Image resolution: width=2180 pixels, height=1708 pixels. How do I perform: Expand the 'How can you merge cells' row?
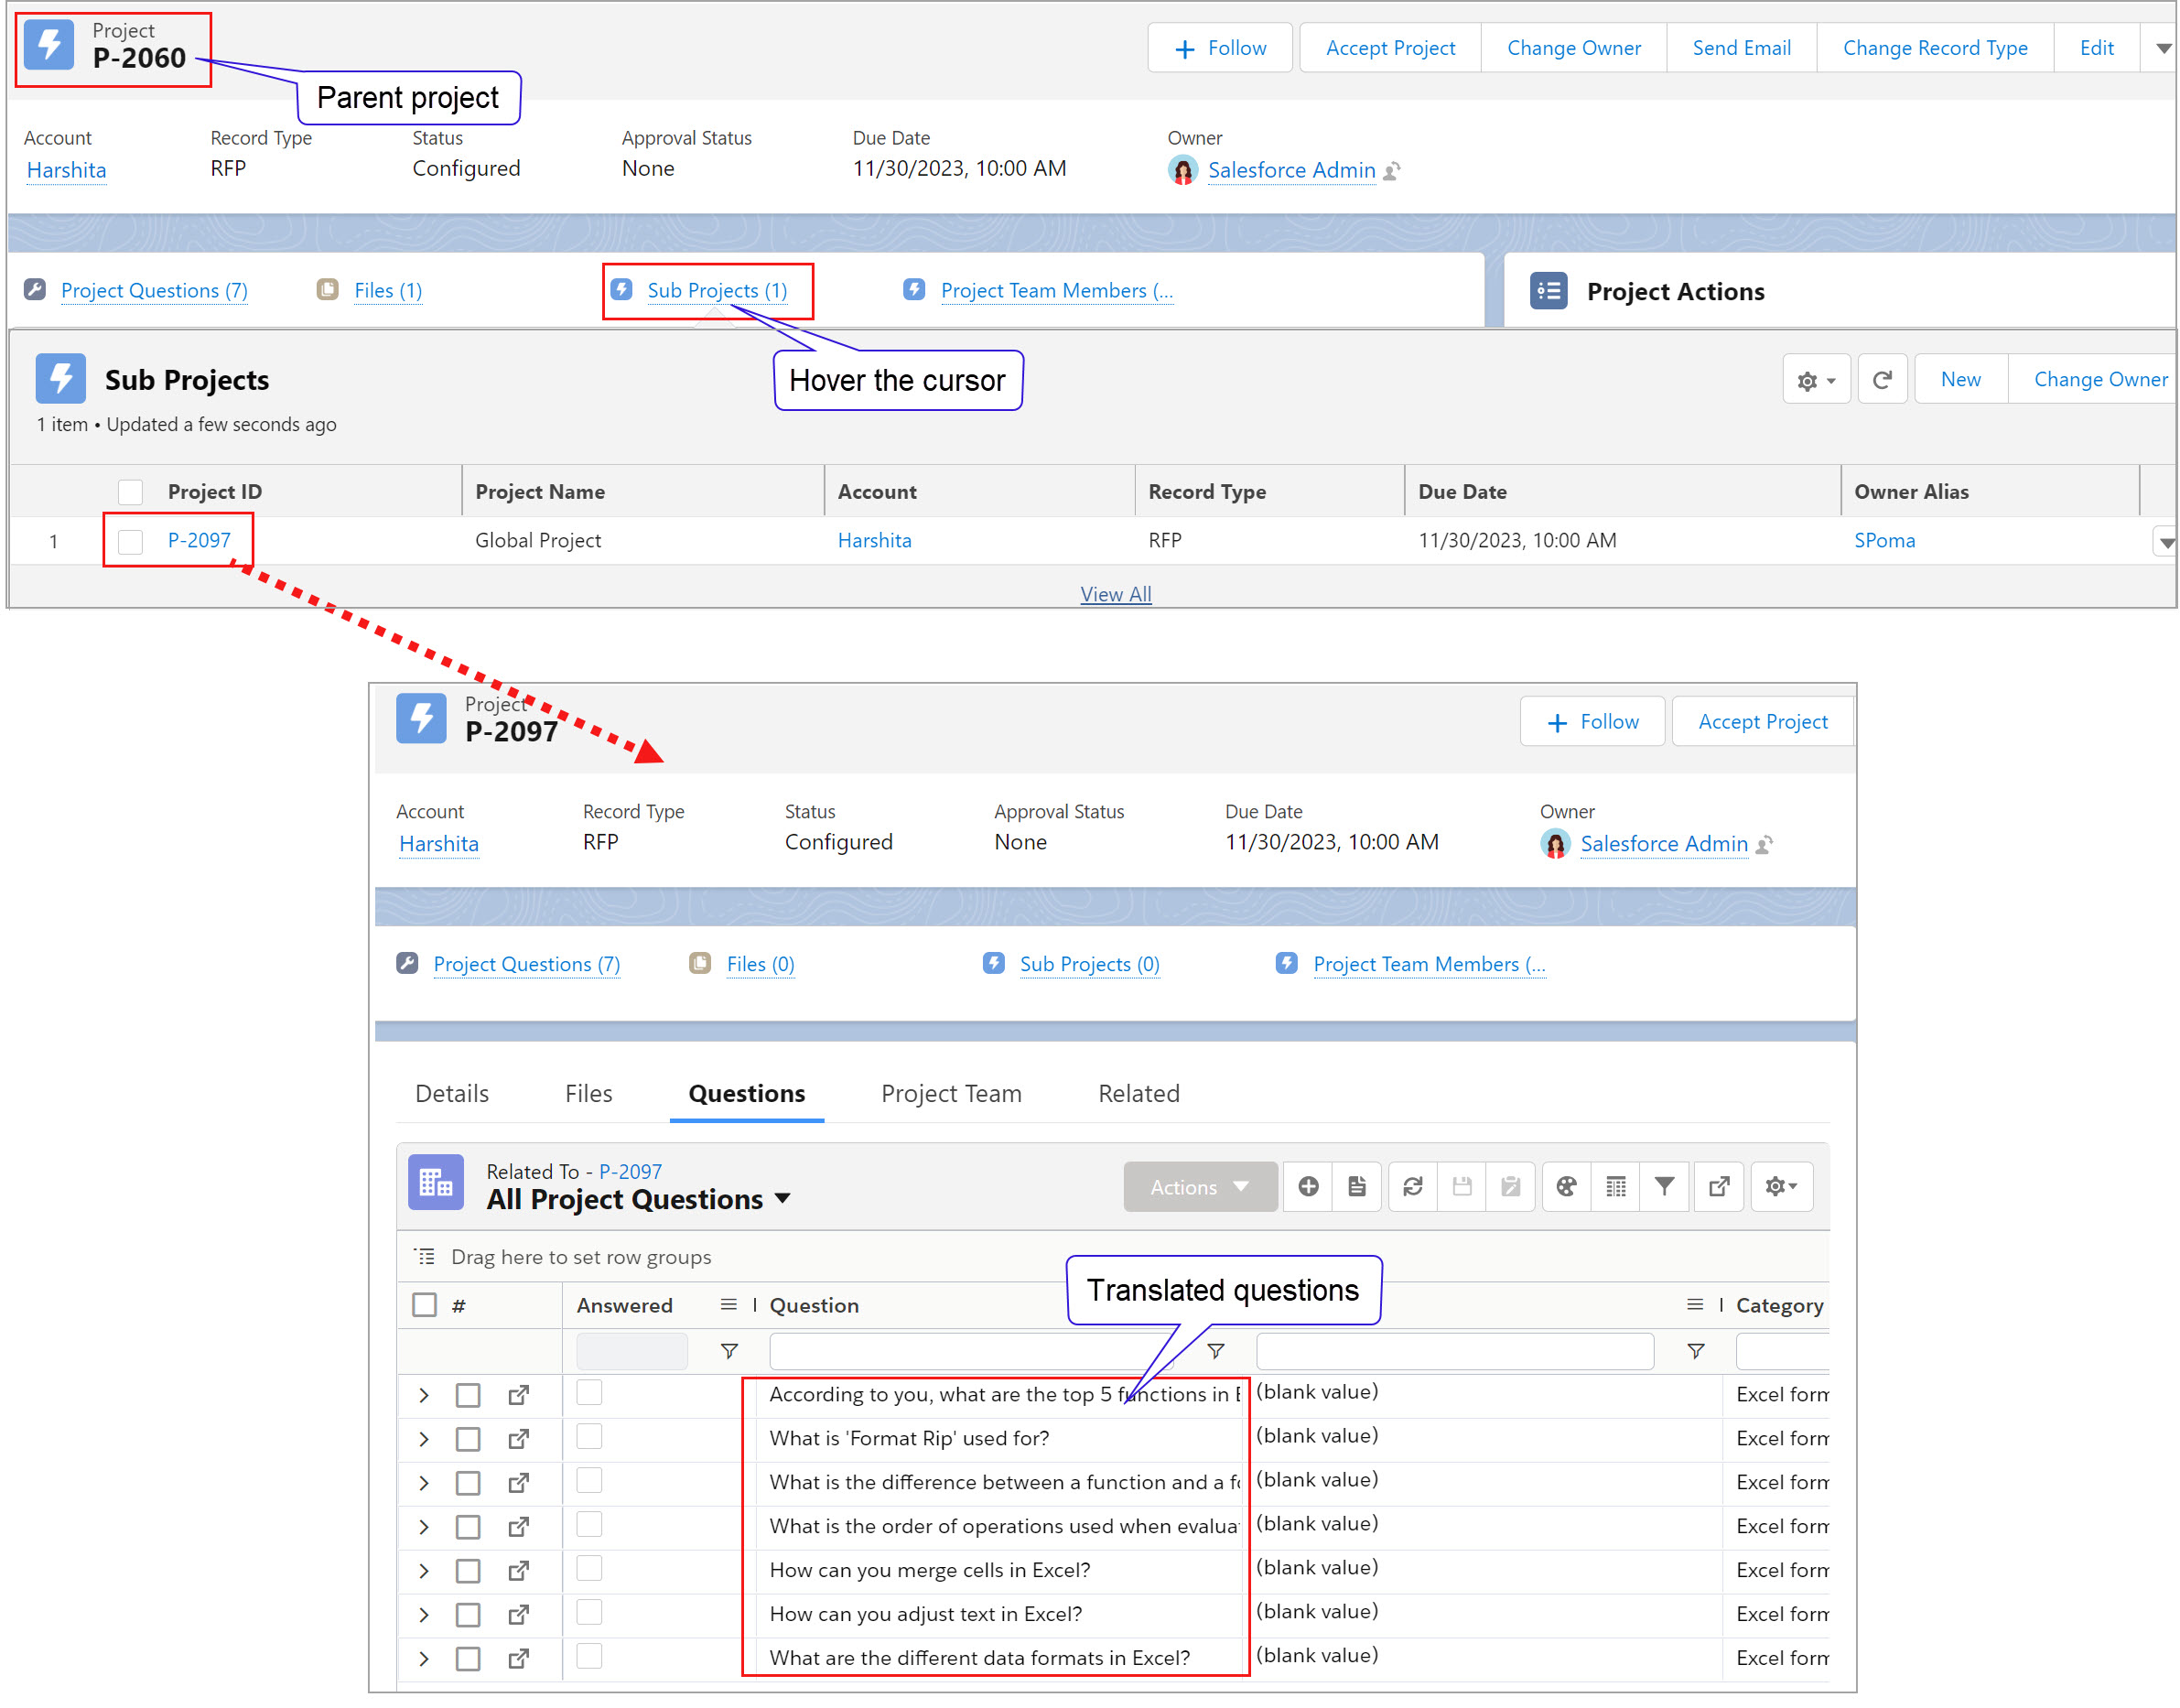[424, 1571]
